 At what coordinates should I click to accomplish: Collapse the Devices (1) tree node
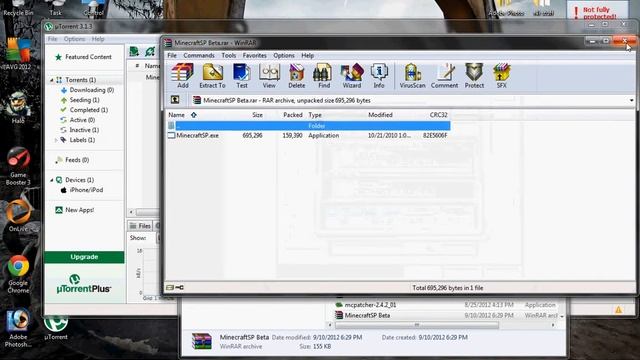[x=51, y=180]
